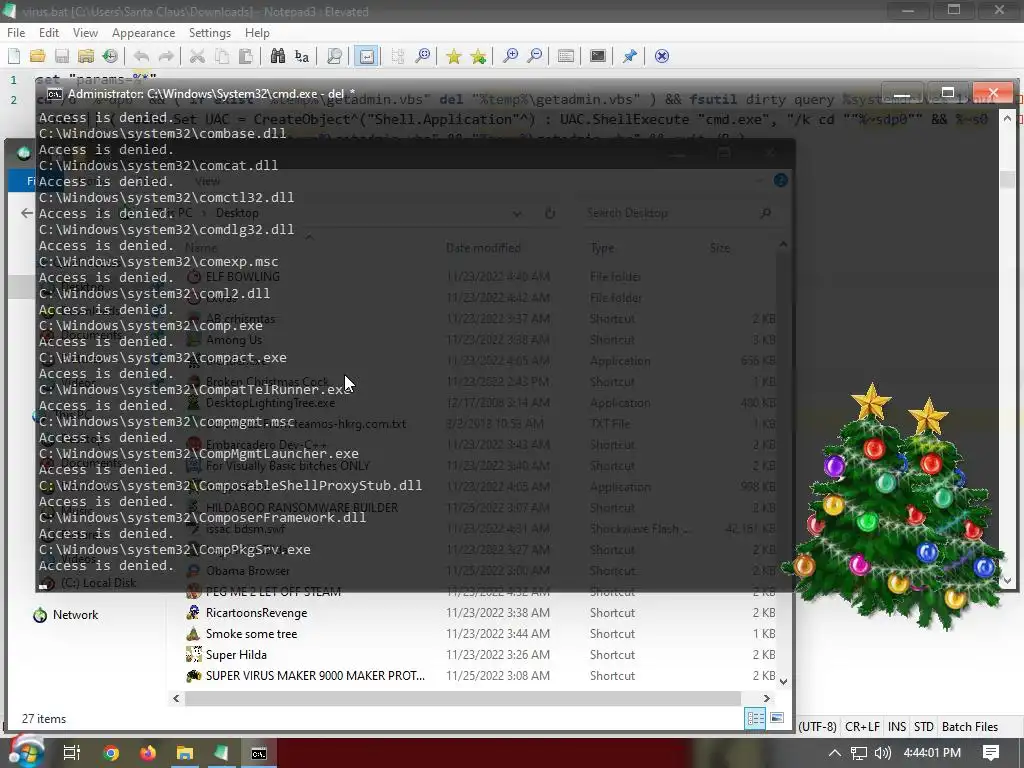Click the taskbar clock showing 4:44:01 PM
Viewport: 1024px width, 768px height.
tap(932, 753)
